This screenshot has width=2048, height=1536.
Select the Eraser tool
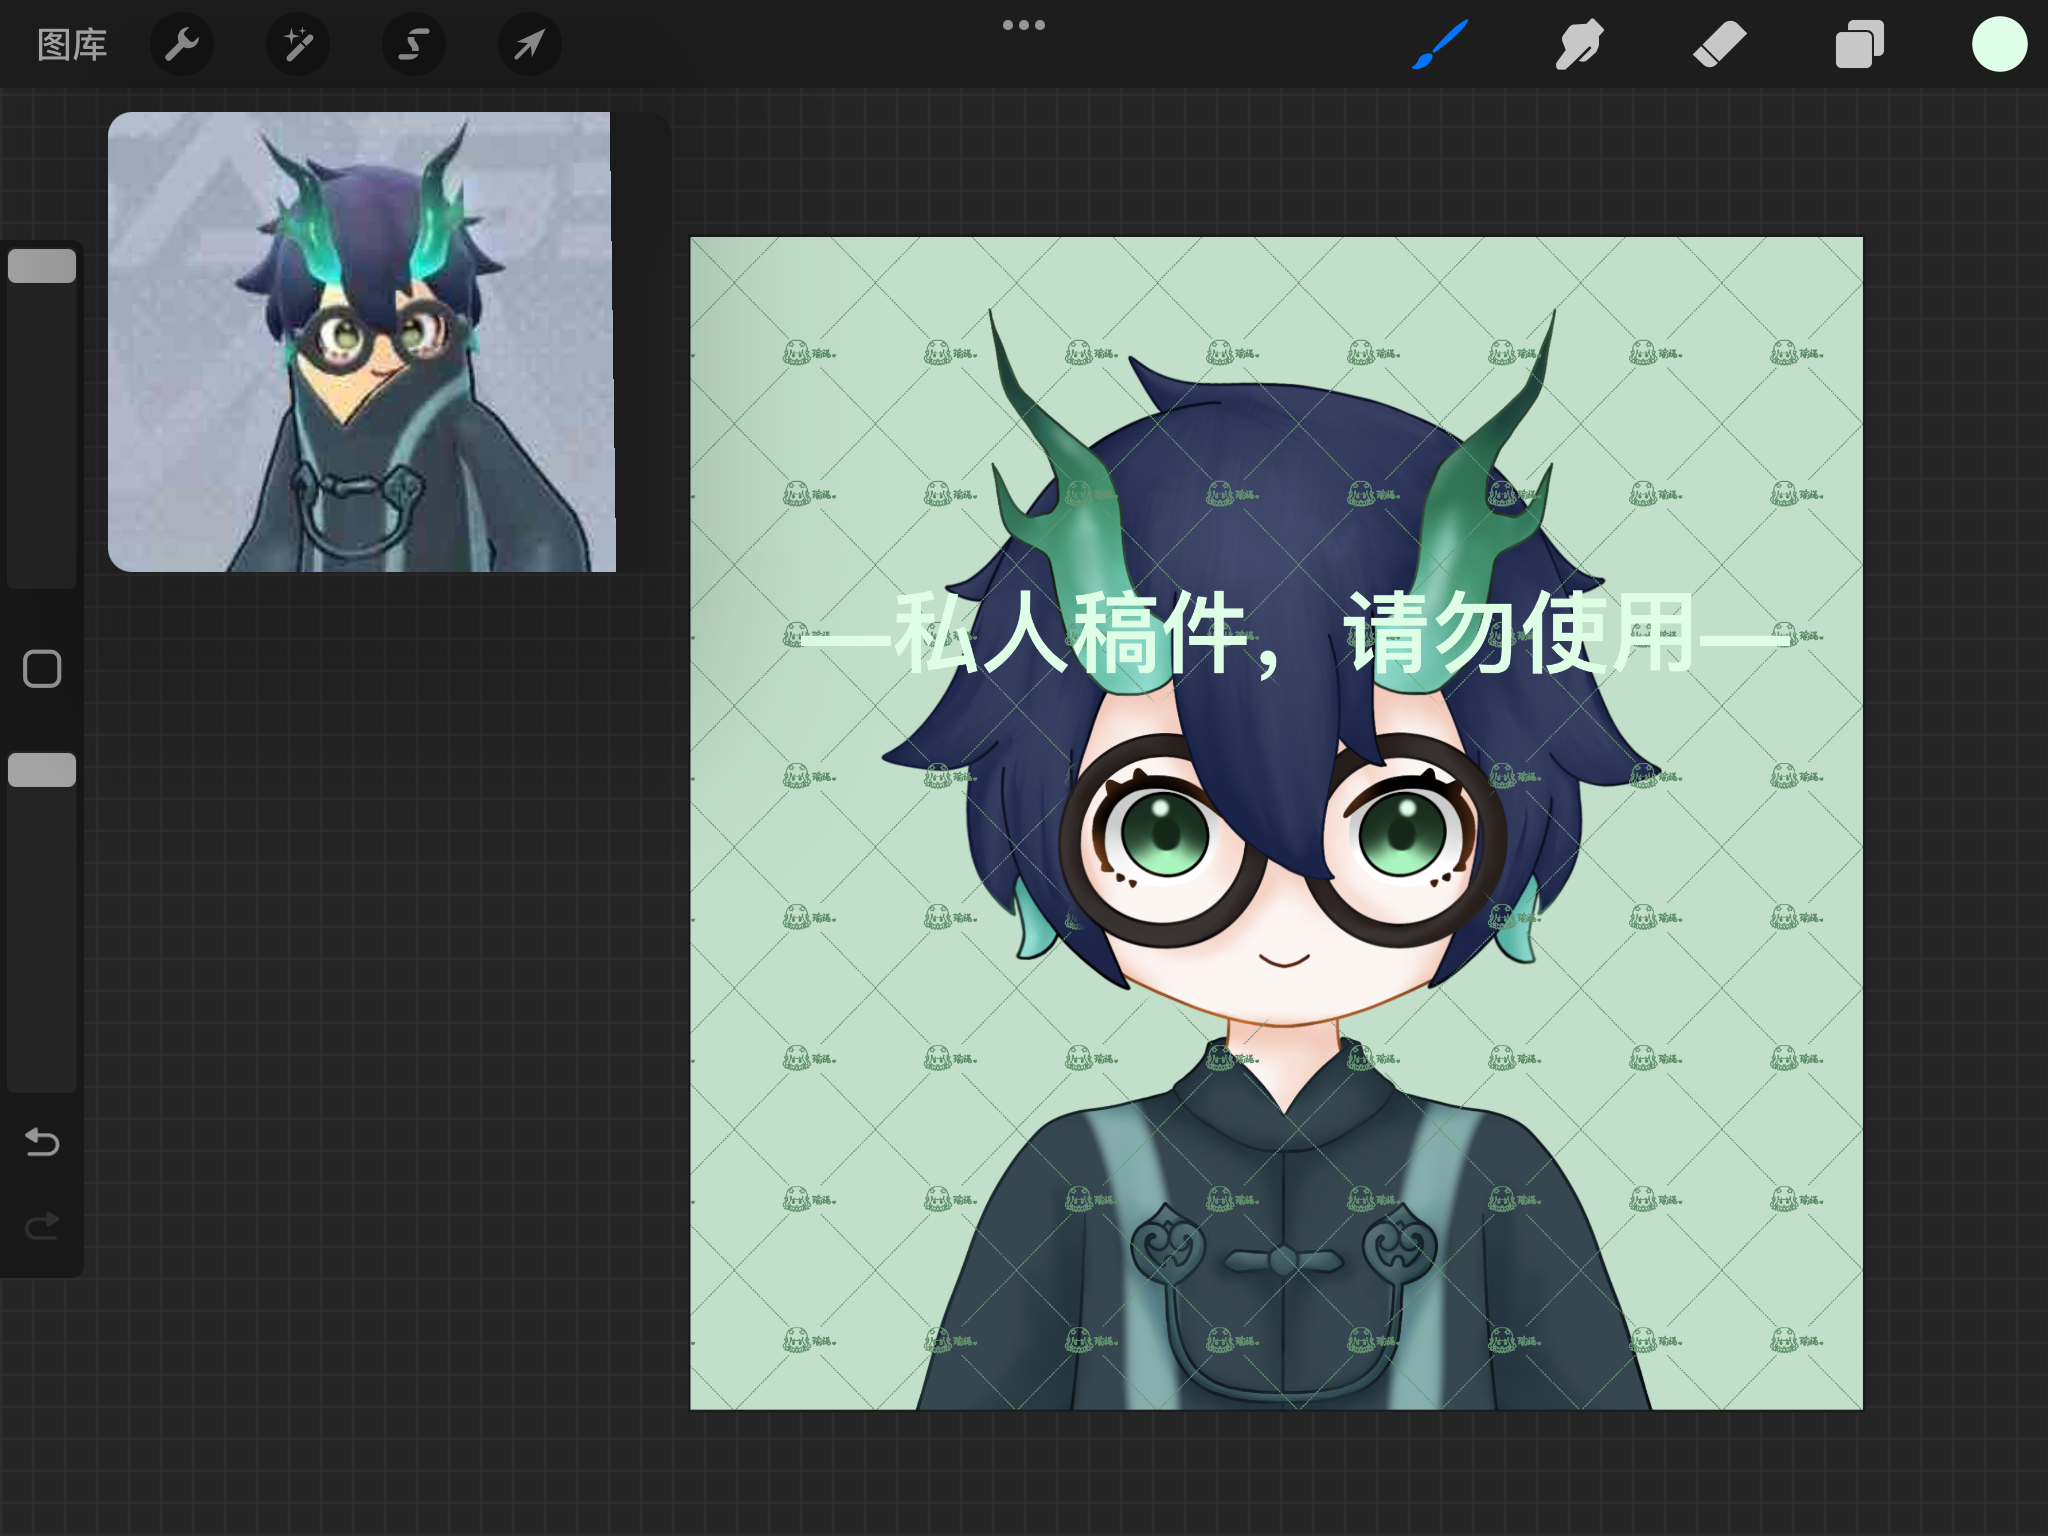[1720, 45]
